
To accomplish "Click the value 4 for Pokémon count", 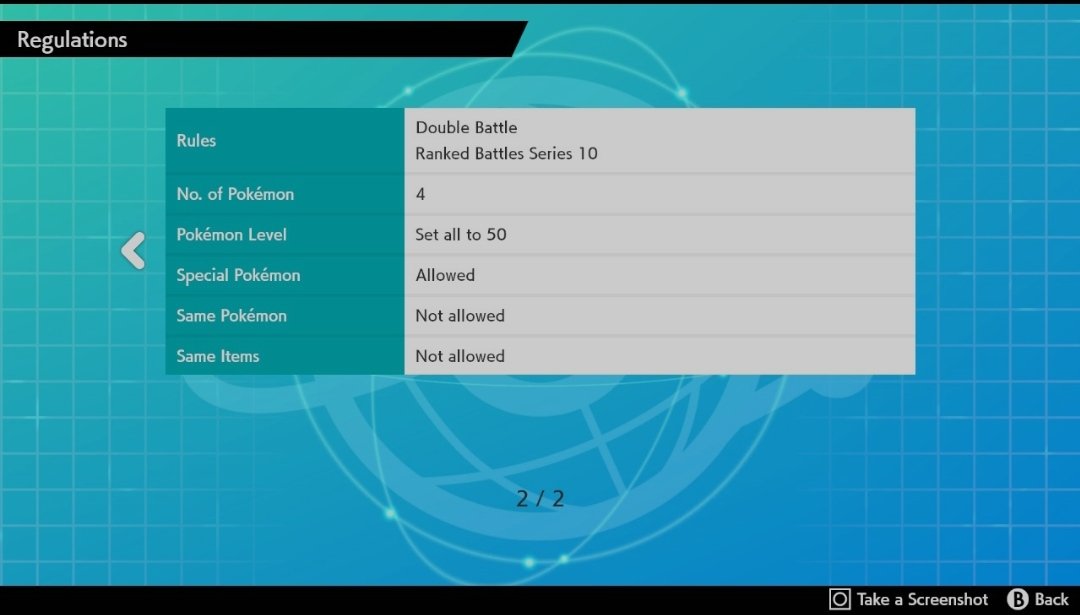I will pyautogui.click(x=420, y=194).
